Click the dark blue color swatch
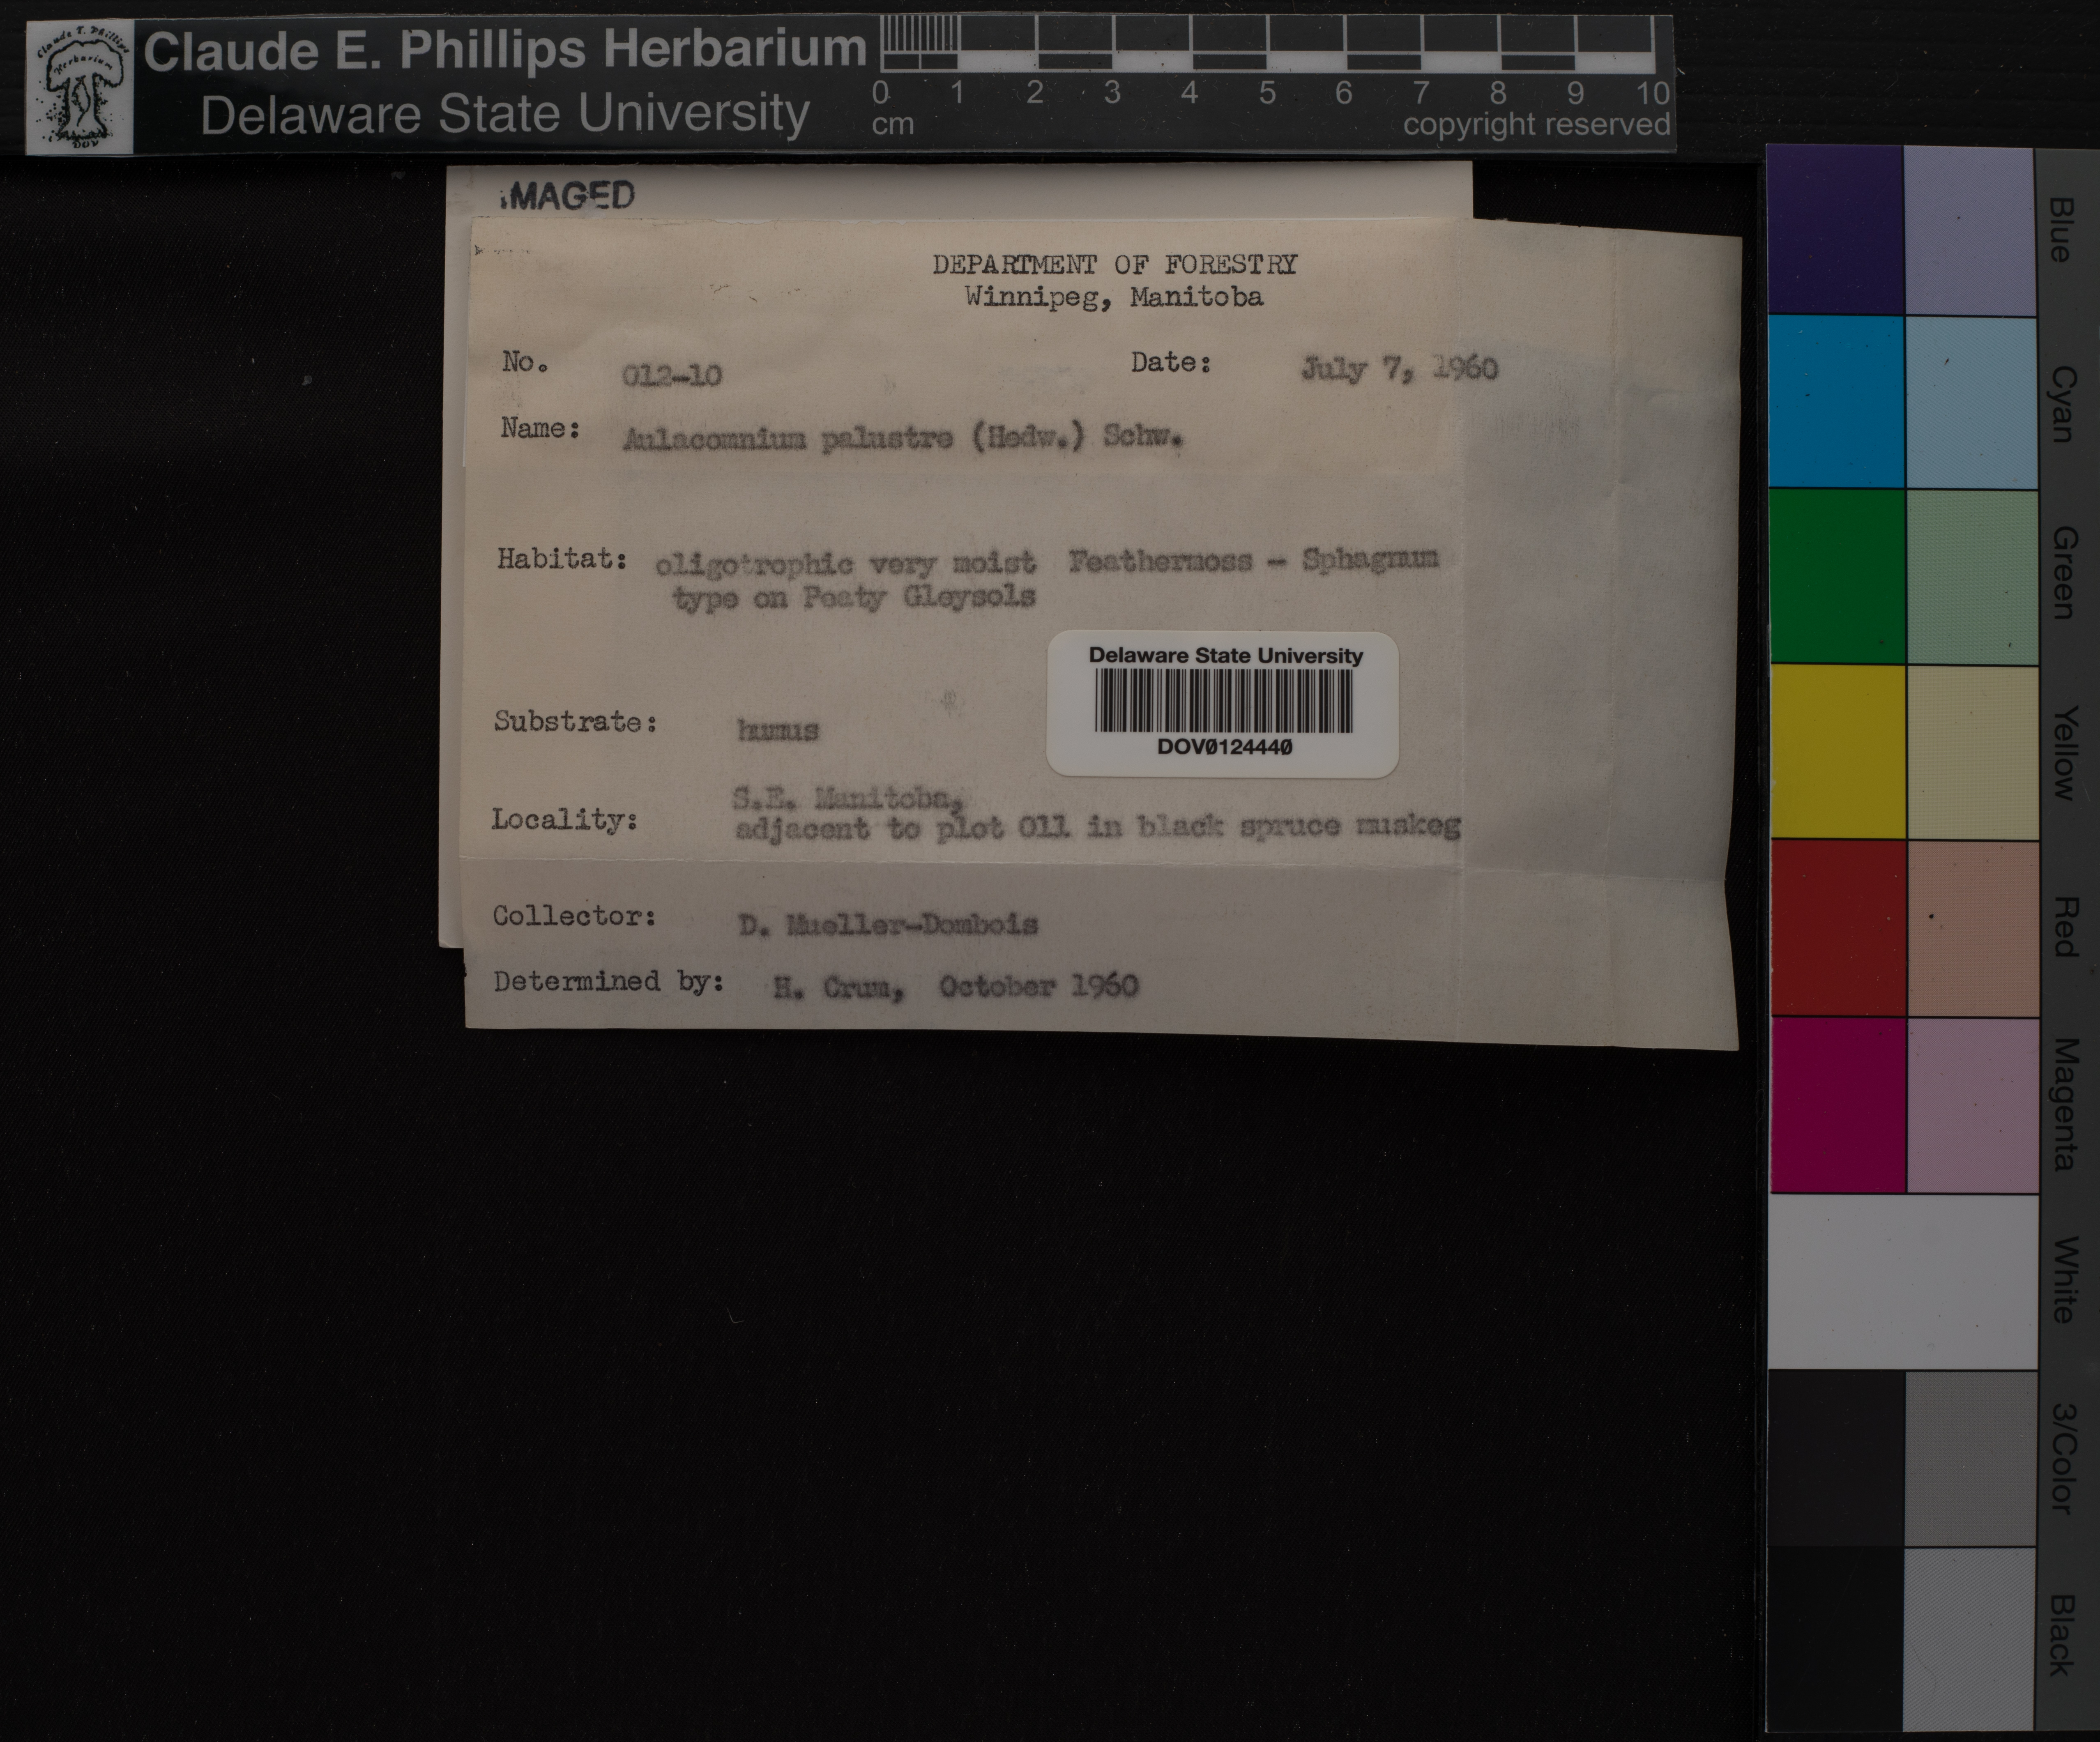This screenshot has width=2100, height=1742. pyautogui.click(x=1836, y=230)
